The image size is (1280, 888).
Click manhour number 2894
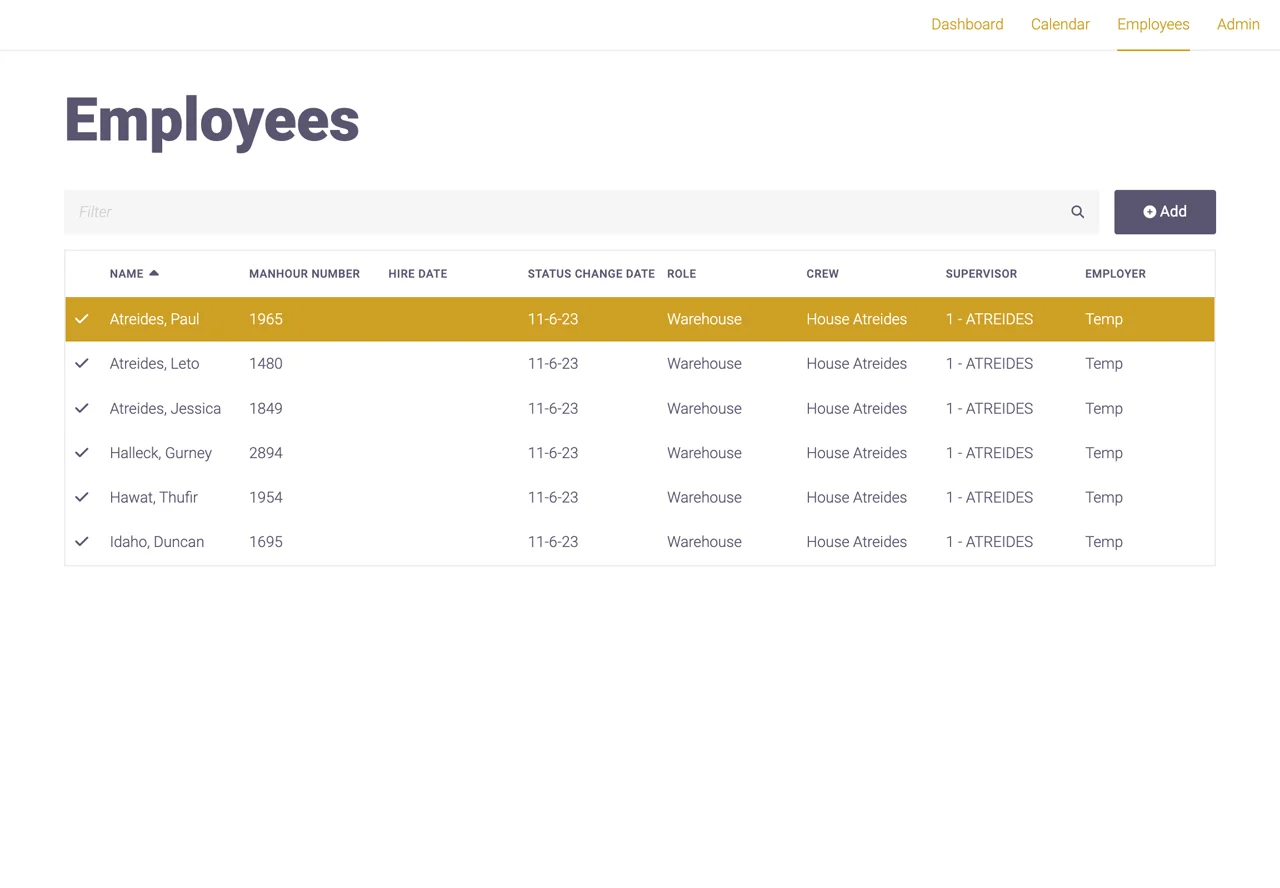click(x=266, y=452)
